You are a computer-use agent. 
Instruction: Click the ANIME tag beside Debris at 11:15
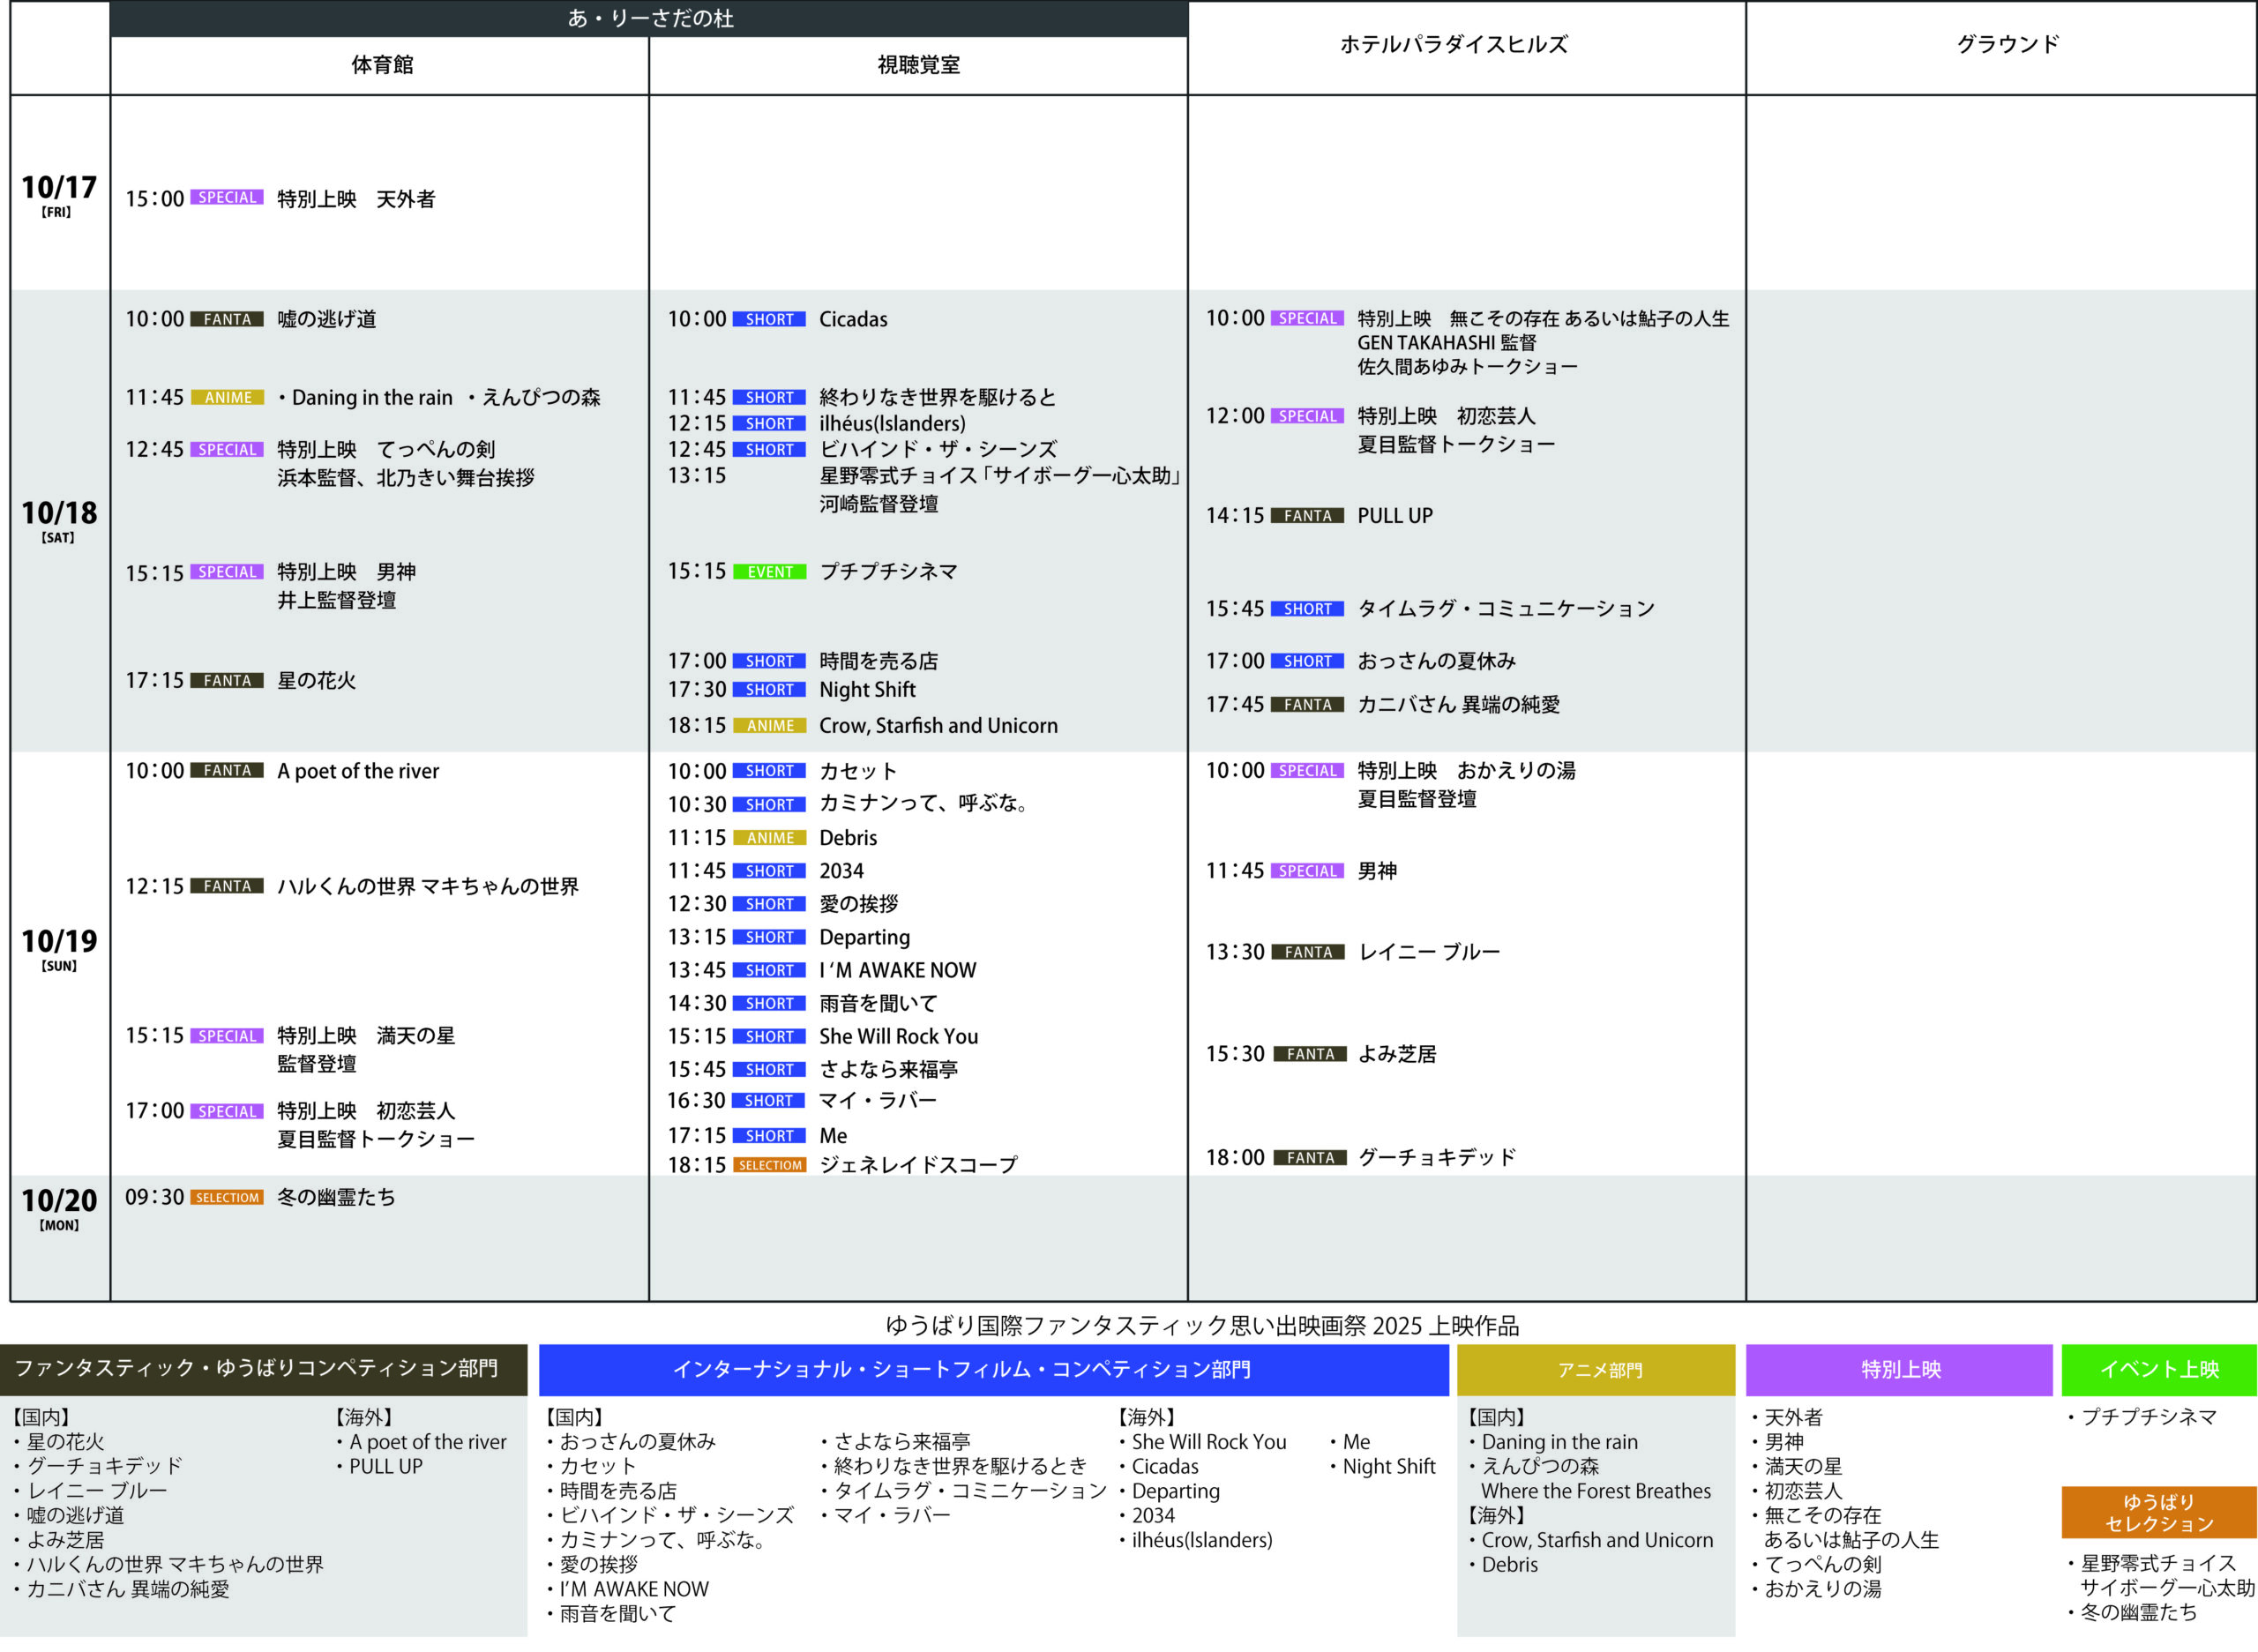click(x=769, y=838)
